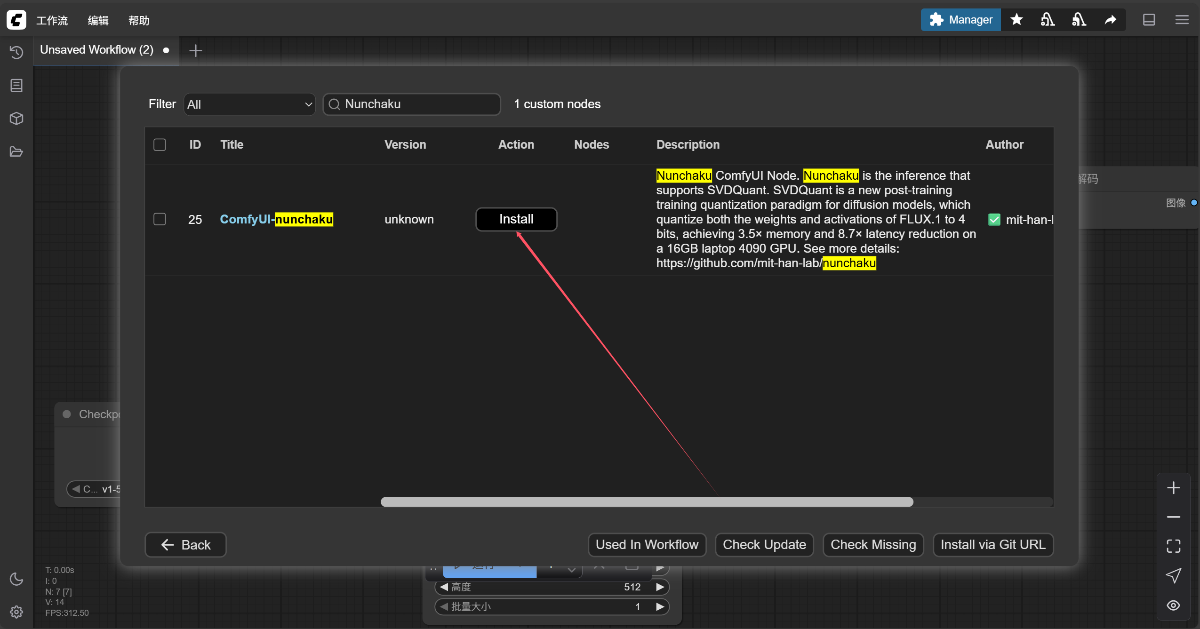Click the Install button for ComfyUI-nunchaku

(516, 219)
